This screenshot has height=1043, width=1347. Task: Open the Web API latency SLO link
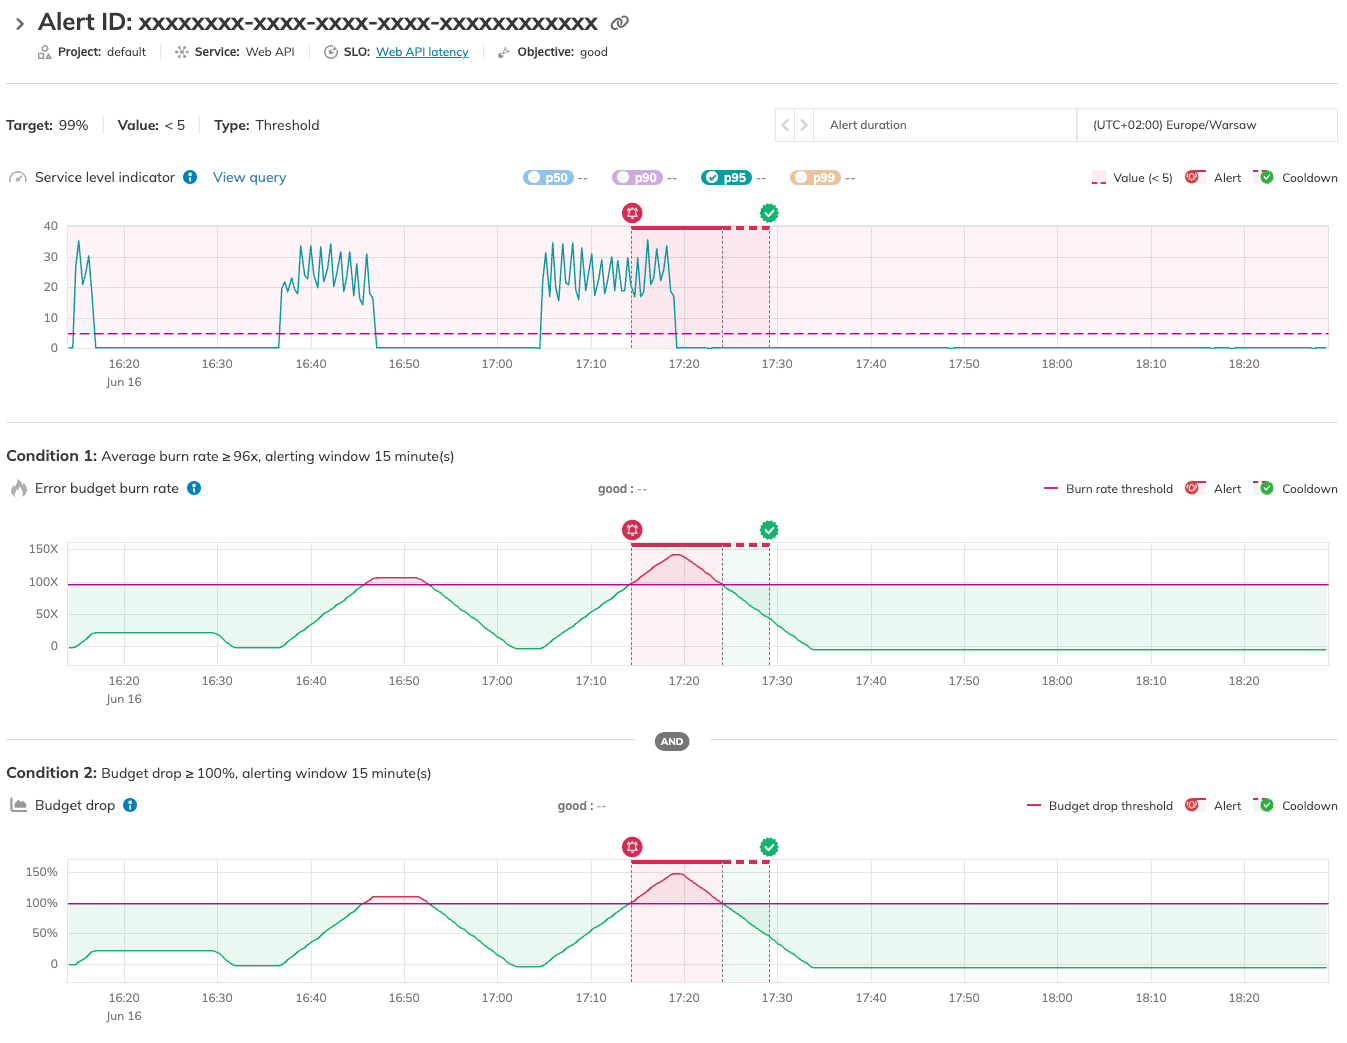[x=422, y=52]
